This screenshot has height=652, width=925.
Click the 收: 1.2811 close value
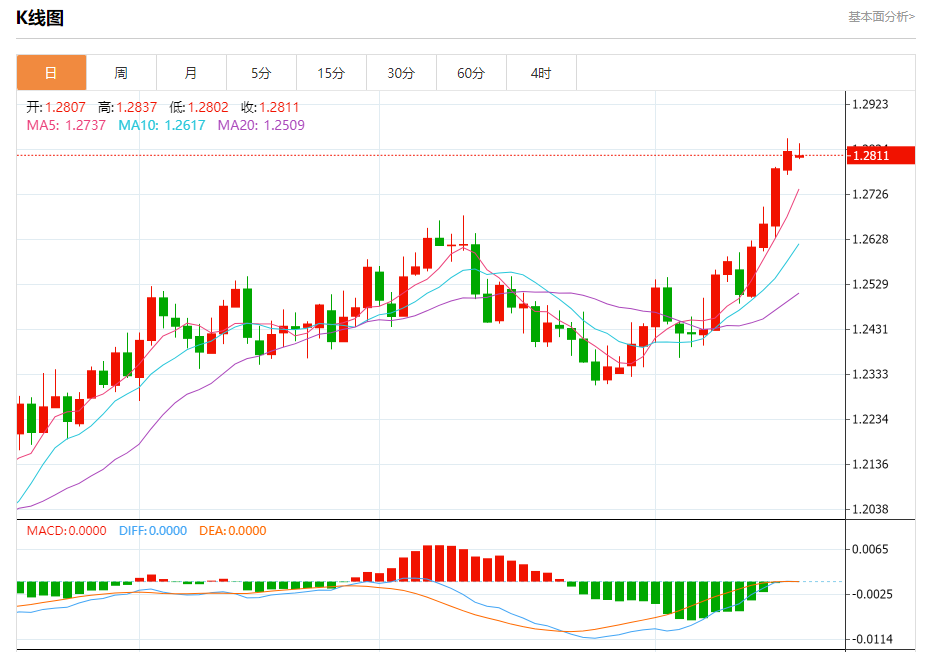(x=270, y=107)
